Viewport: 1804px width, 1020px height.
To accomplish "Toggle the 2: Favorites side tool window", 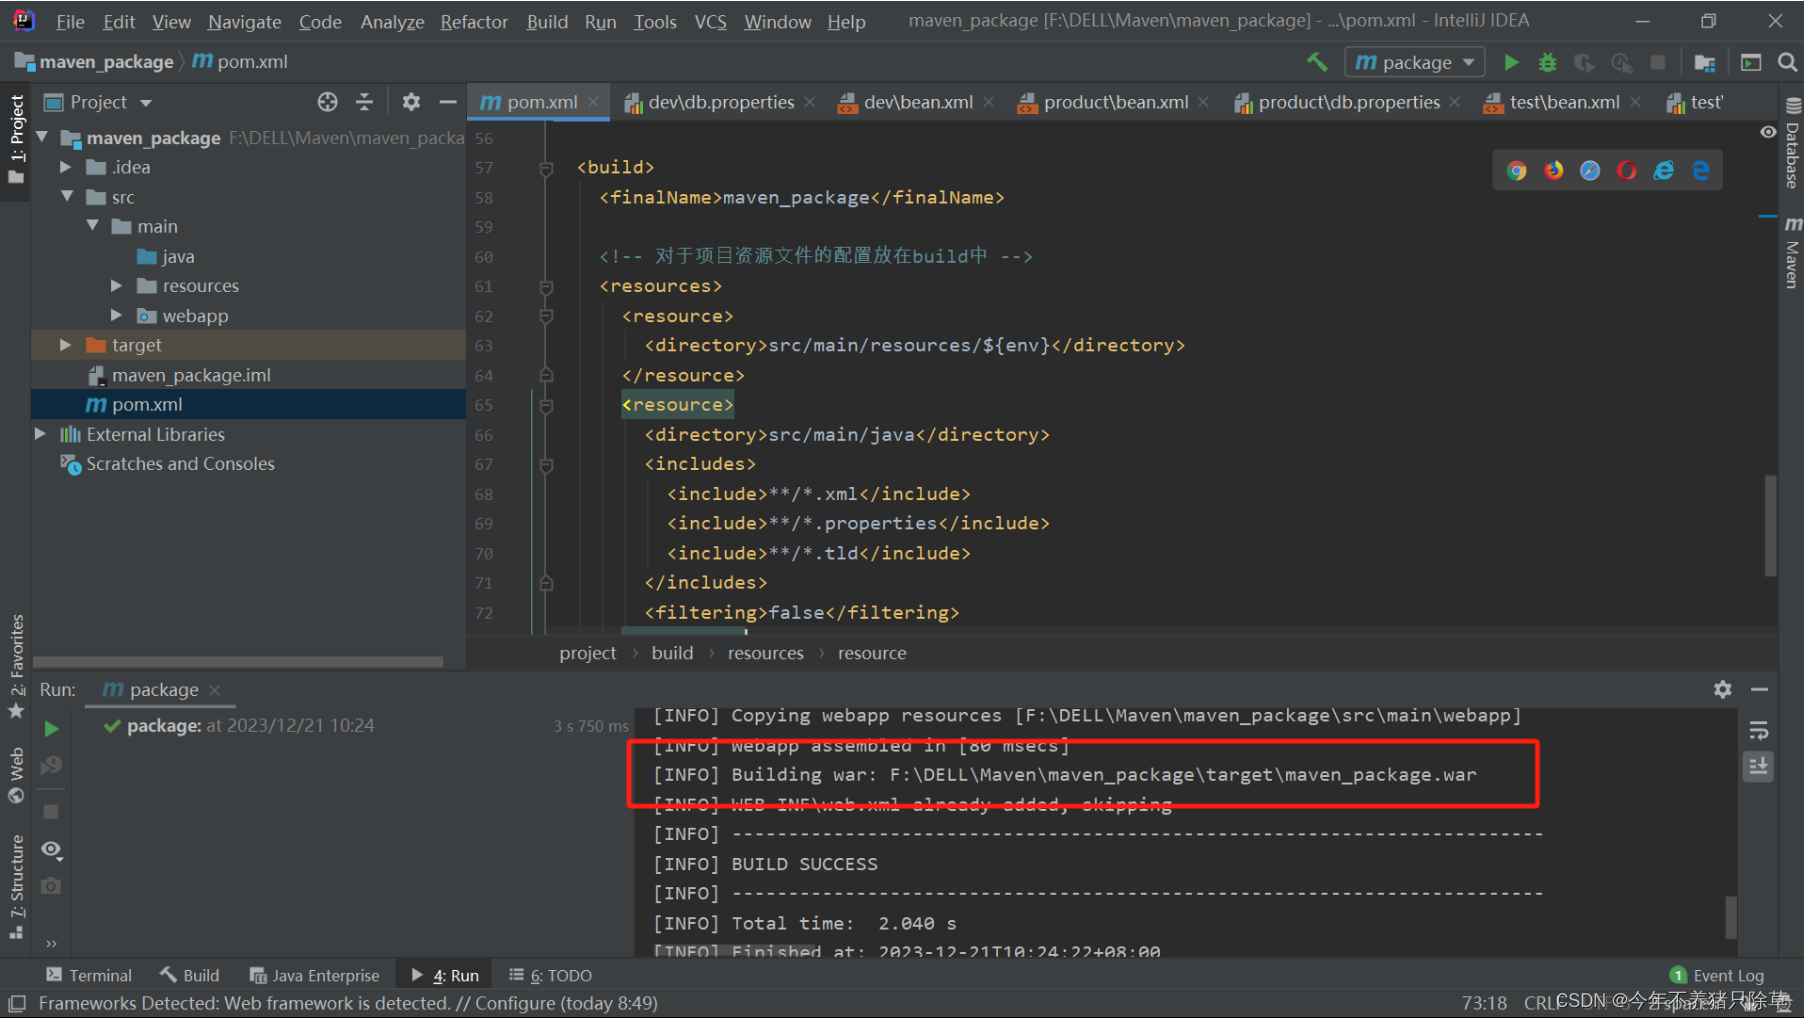I will 16,666.
